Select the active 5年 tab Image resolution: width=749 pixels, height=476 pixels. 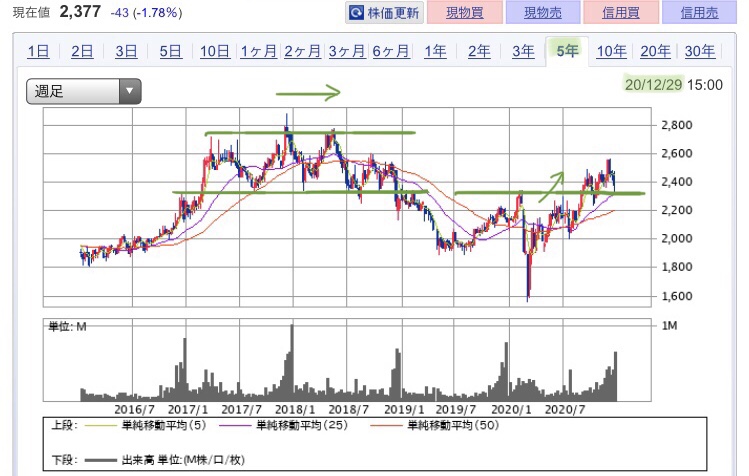567,50
